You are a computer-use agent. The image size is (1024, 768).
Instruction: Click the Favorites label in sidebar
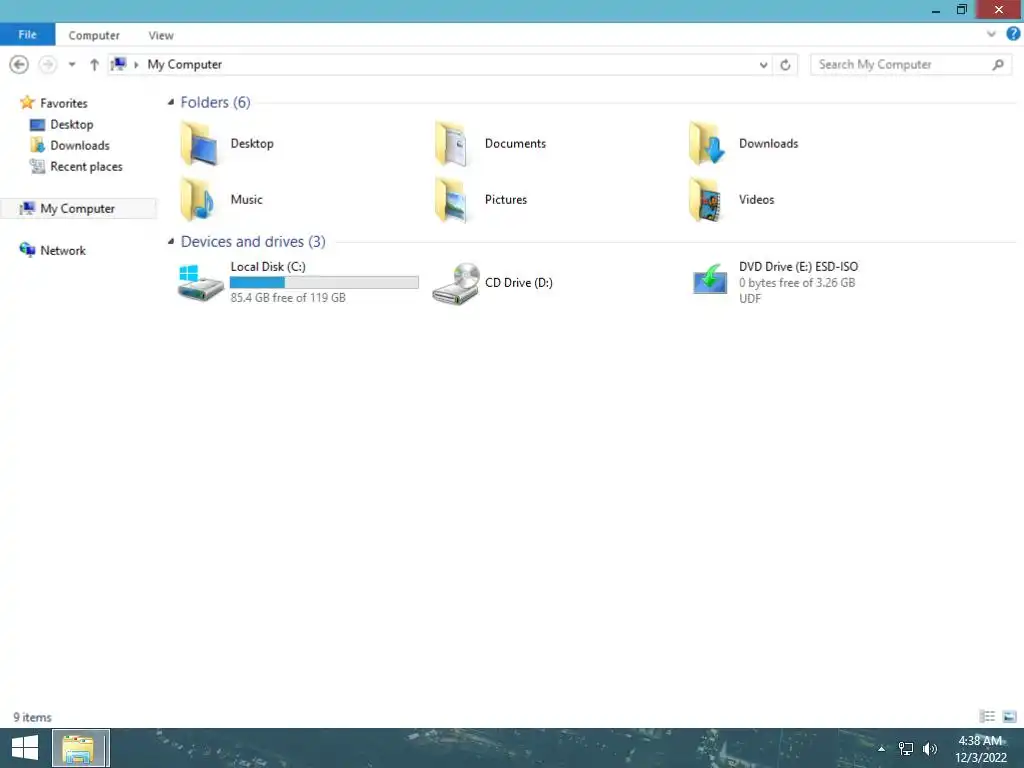(x=64, y=103)
